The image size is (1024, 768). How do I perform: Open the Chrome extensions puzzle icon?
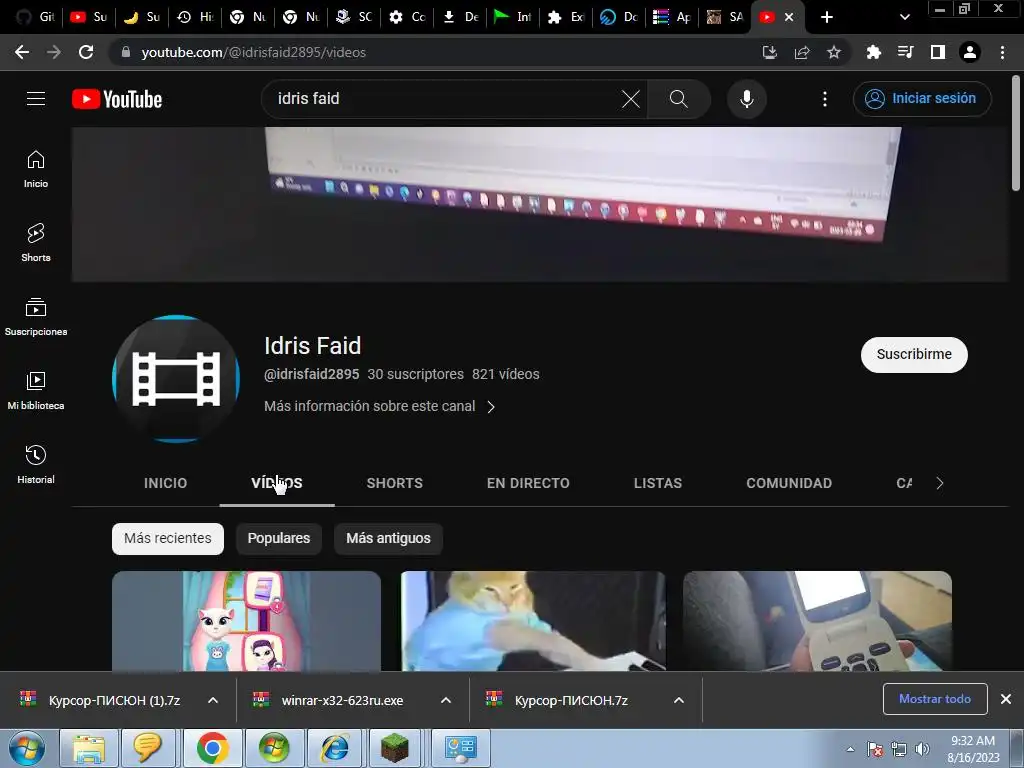pyautogui.click(x=873, y=52)
